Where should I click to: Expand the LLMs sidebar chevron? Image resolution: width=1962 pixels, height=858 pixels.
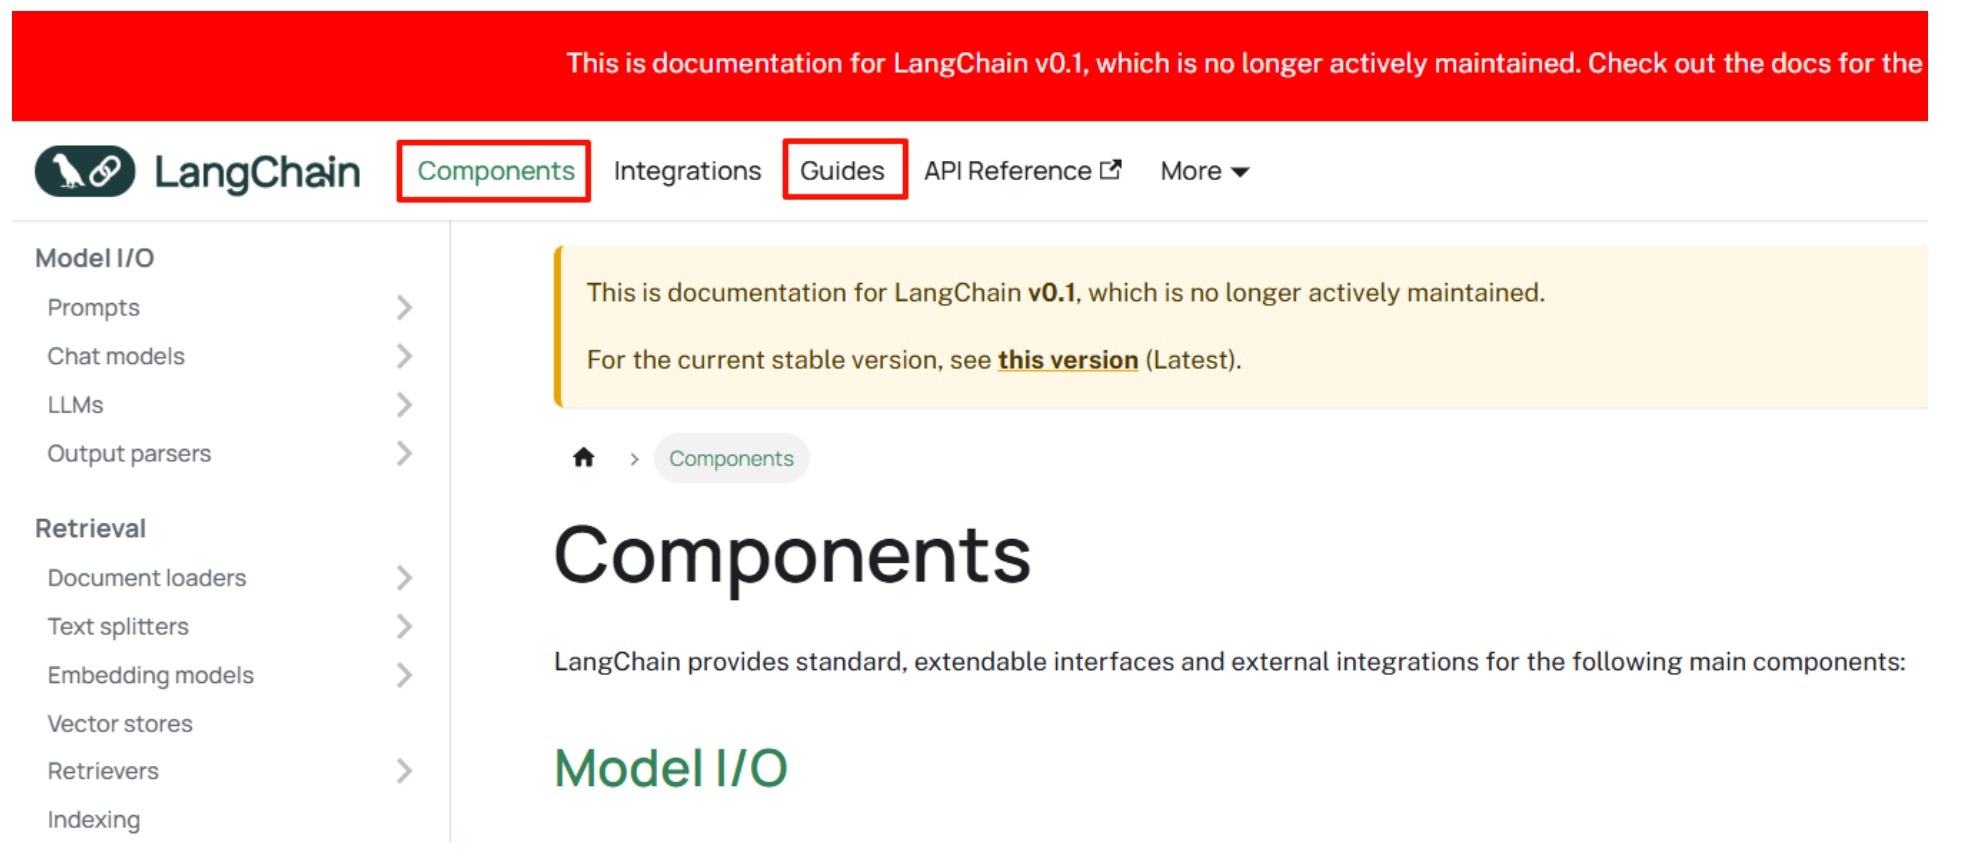404,405
